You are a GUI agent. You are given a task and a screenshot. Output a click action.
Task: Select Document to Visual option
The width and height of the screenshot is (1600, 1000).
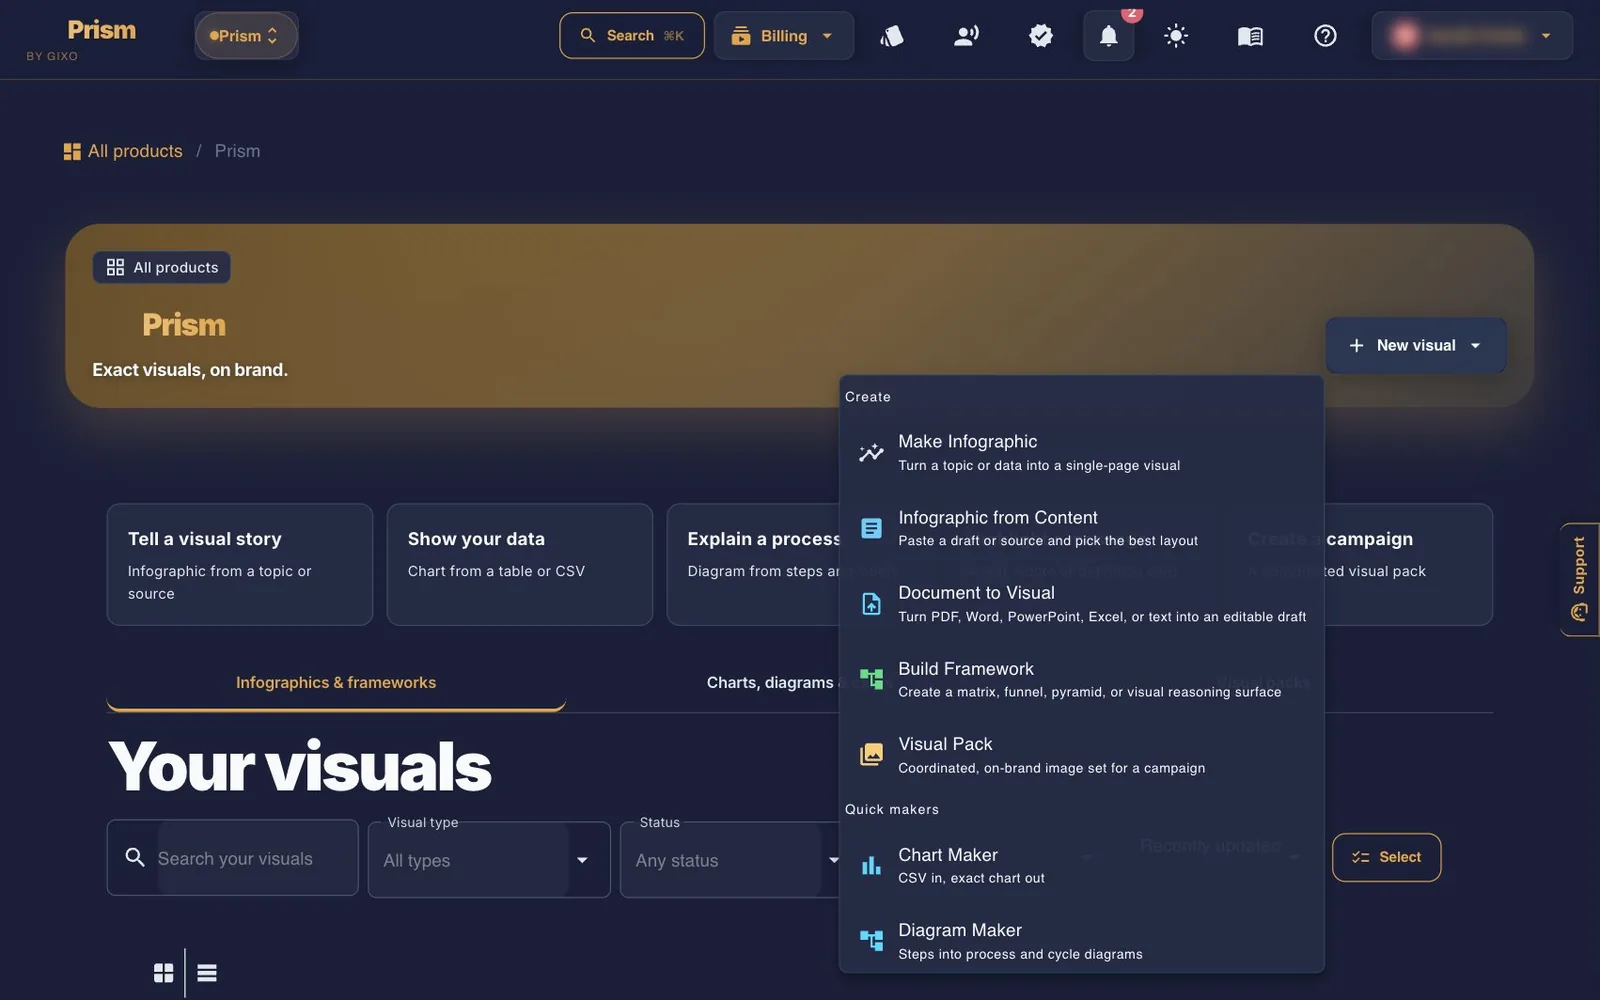tap(1081, 603)
